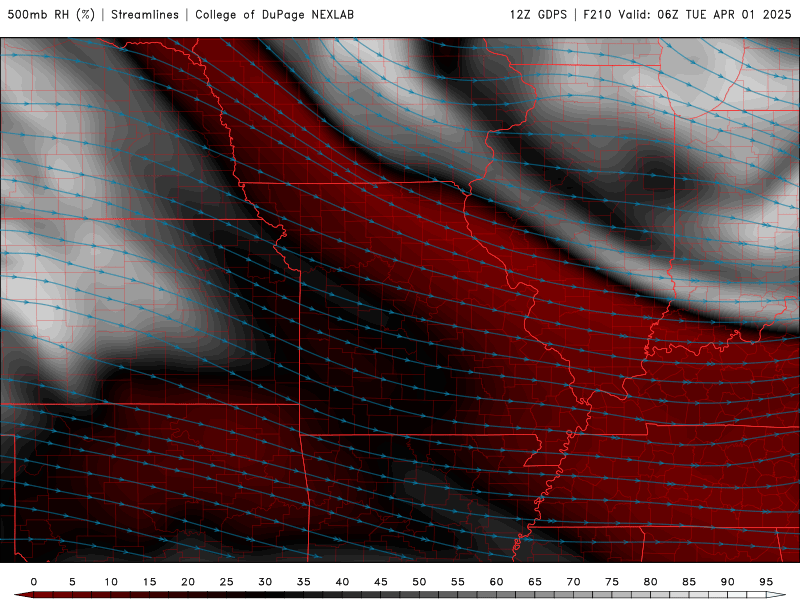Click the "10" label on the color scale

[x=111, y=582]
